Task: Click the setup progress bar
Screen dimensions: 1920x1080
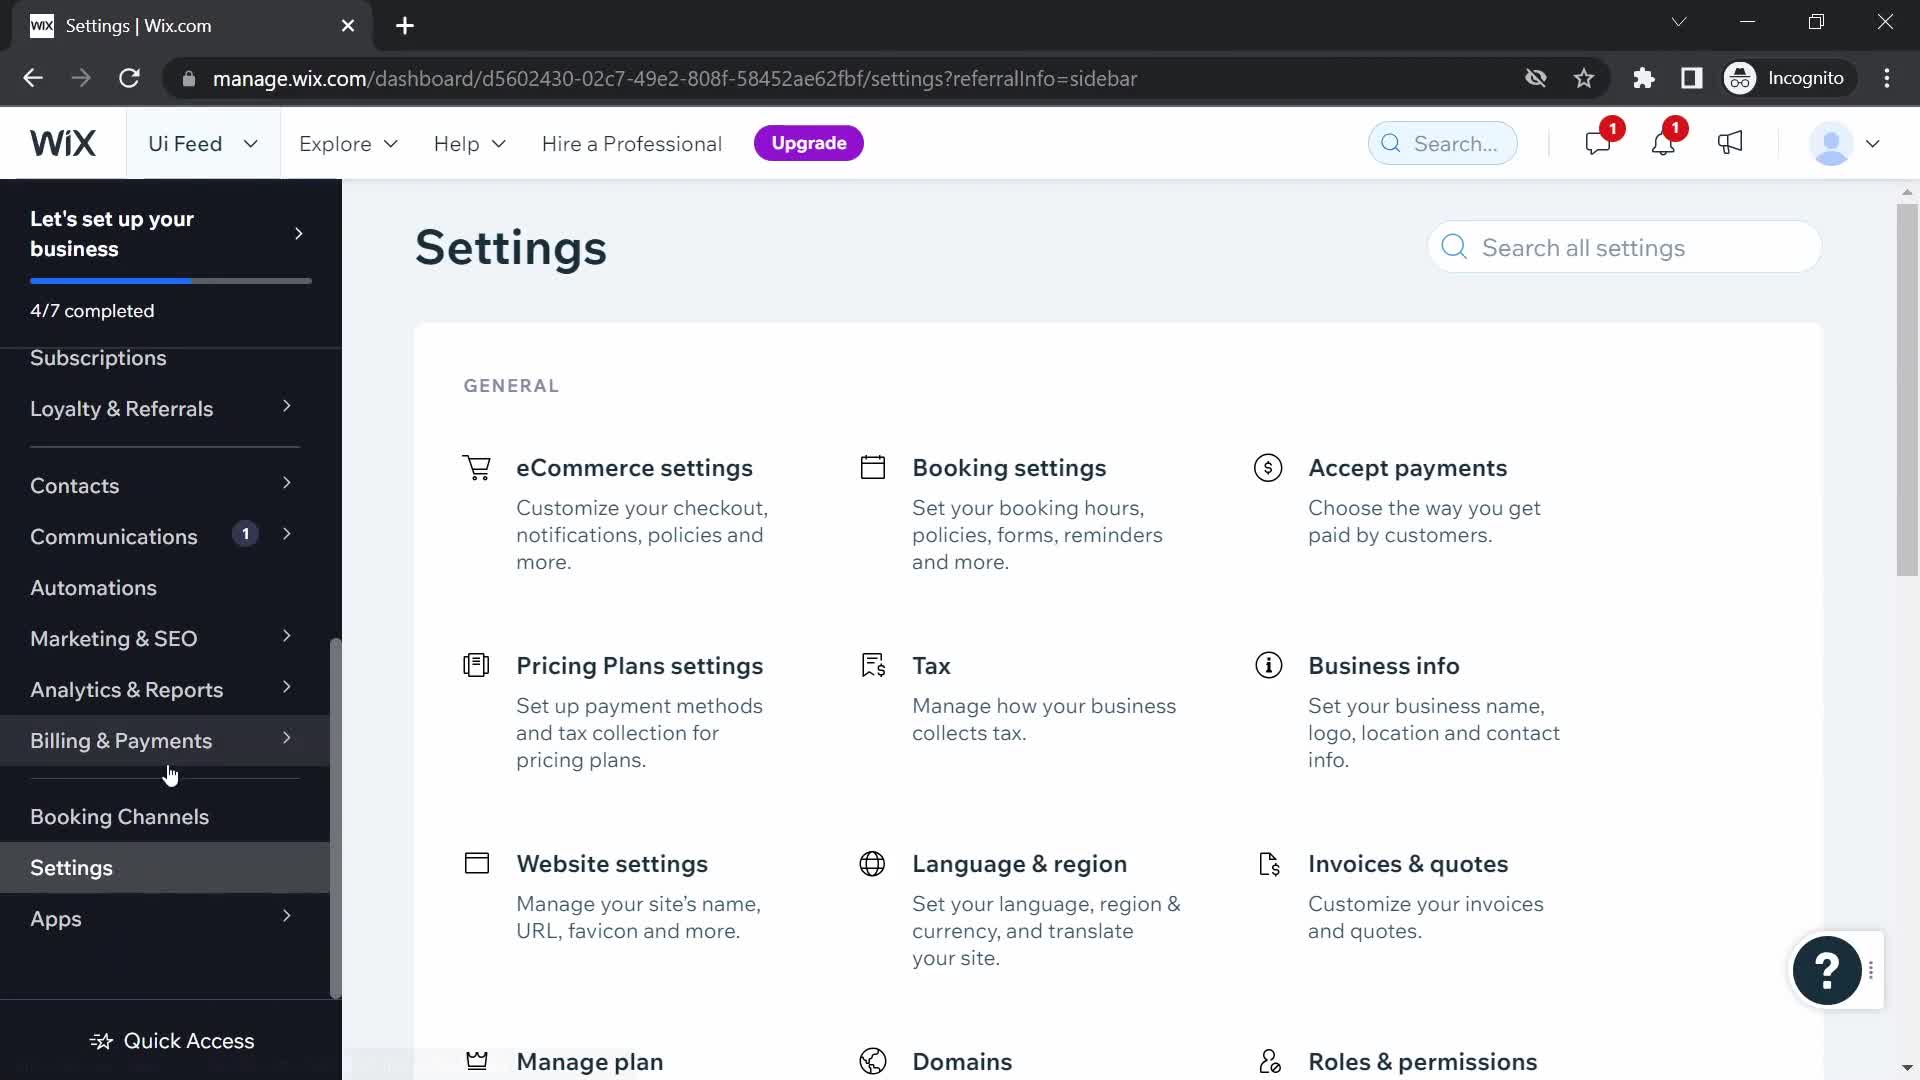Action: pos(171,281)
